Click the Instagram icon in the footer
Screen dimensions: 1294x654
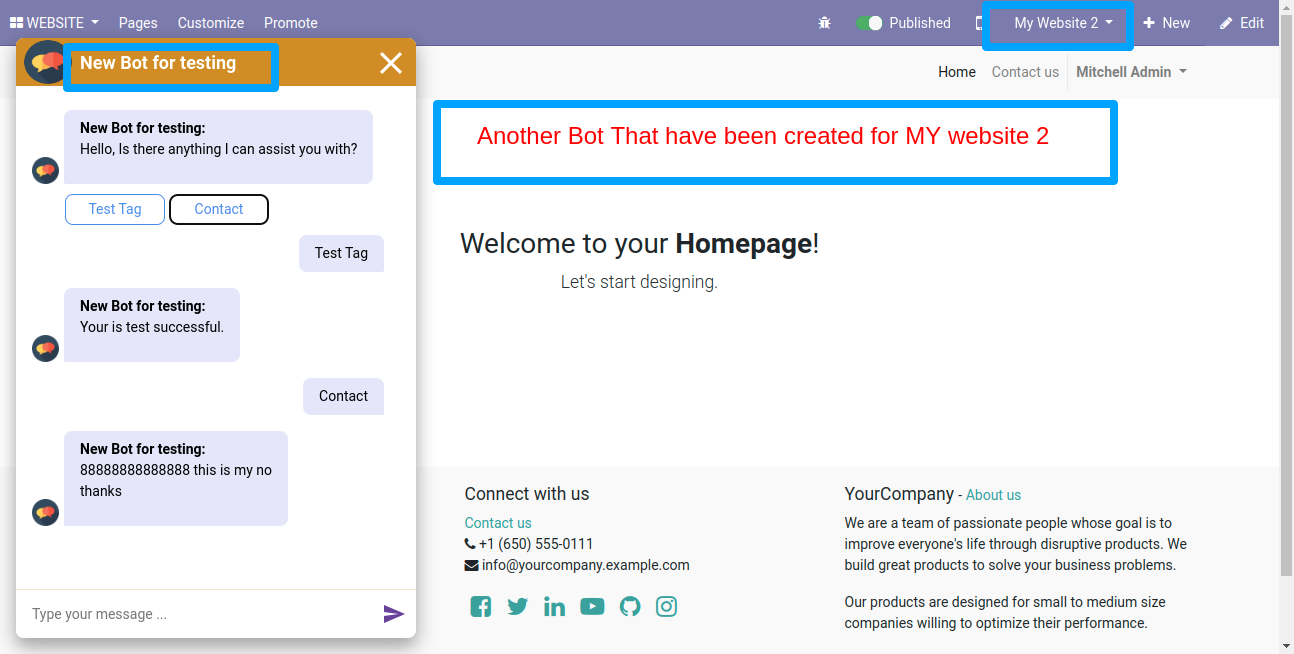(666, 606)
